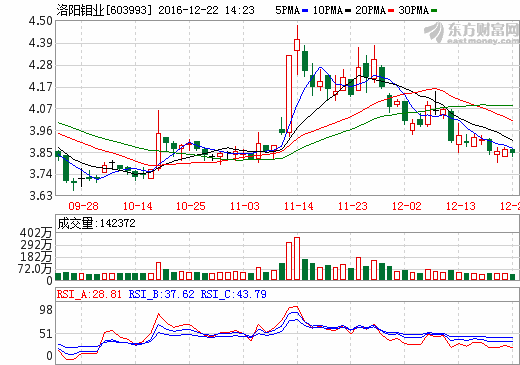Click the 09-28 date label
Image resolution: width=520 pixels, height=365 pixels.
tap(83, 206)
